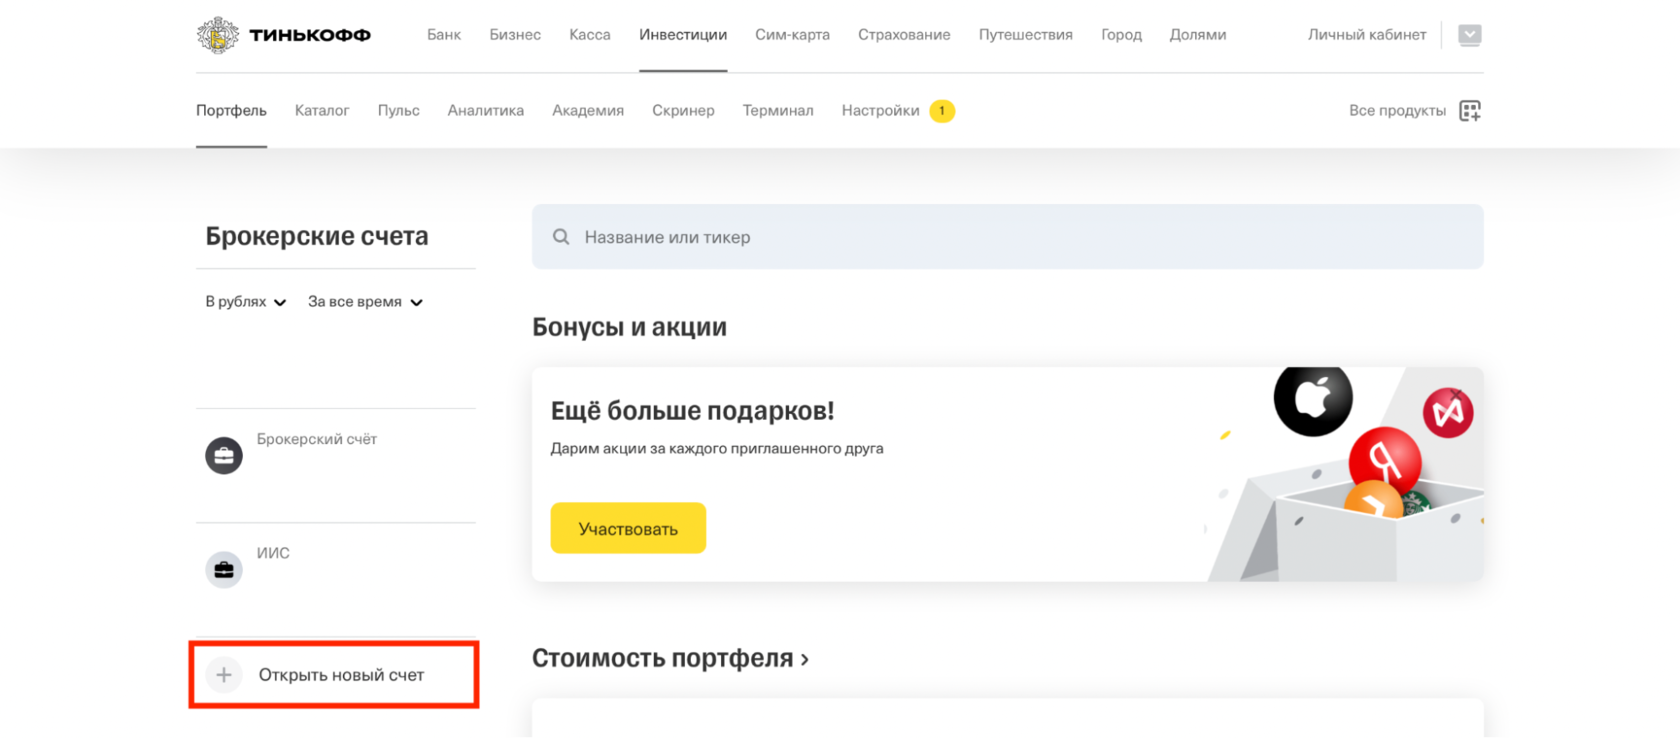Click the plus icon for new account
This screenshot has width=1680, height=738.
click(224, 675)
